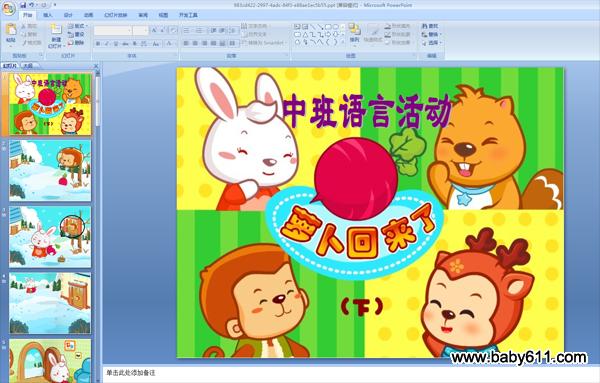Viewport: 600px width, 383px height.
Task: Expand the Layout (版式) dropdown
Action: 78,26
